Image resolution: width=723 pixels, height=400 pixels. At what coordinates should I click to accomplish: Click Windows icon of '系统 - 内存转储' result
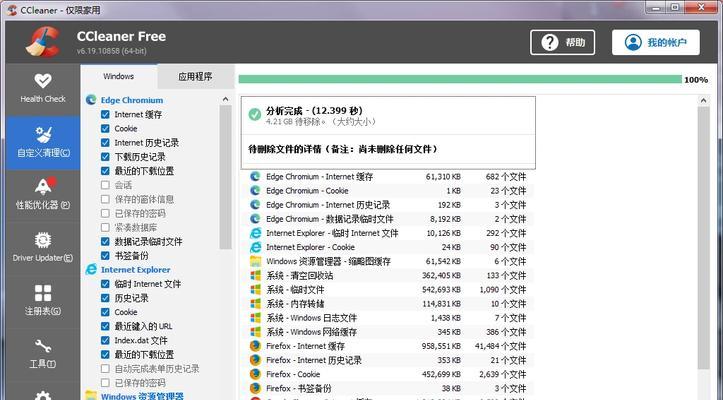255,304
